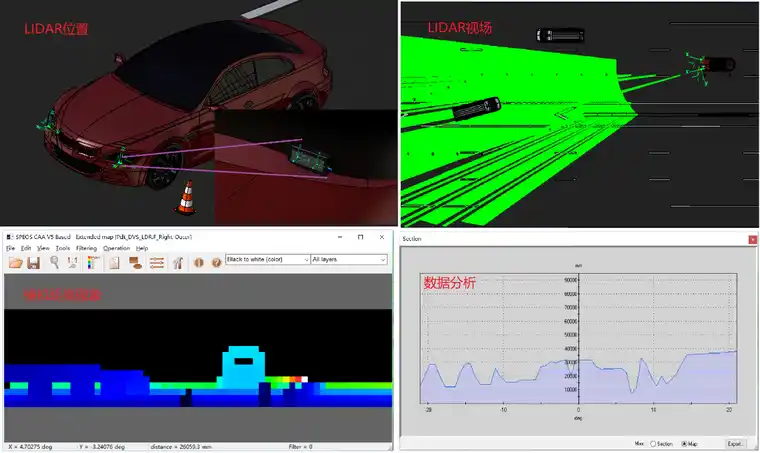Click the document page icon in toolbar
The height and width of the screenshot is (453, 760).
pyautogui.click(x=114, y=263)
